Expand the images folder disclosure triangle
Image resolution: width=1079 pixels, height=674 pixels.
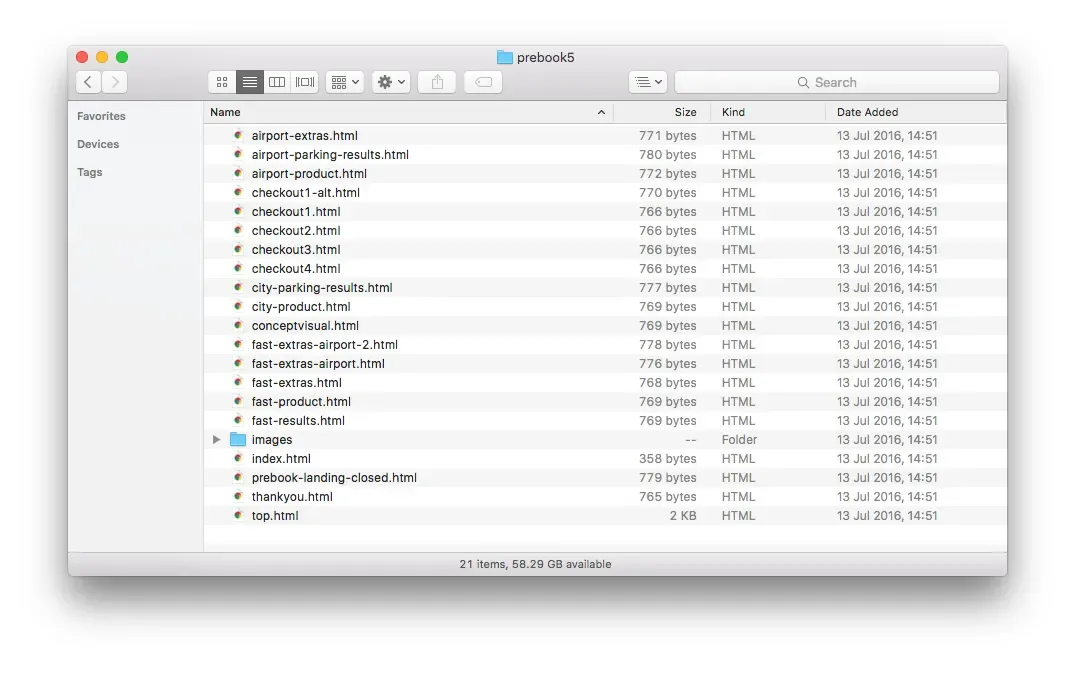216,439
